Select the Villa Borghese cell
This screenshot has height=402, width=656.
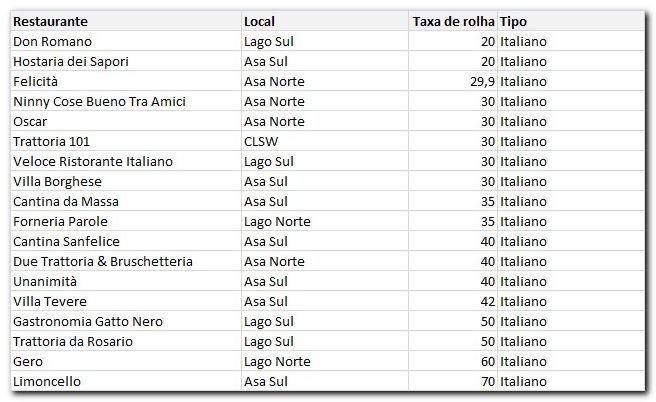[x=57, y=181]
